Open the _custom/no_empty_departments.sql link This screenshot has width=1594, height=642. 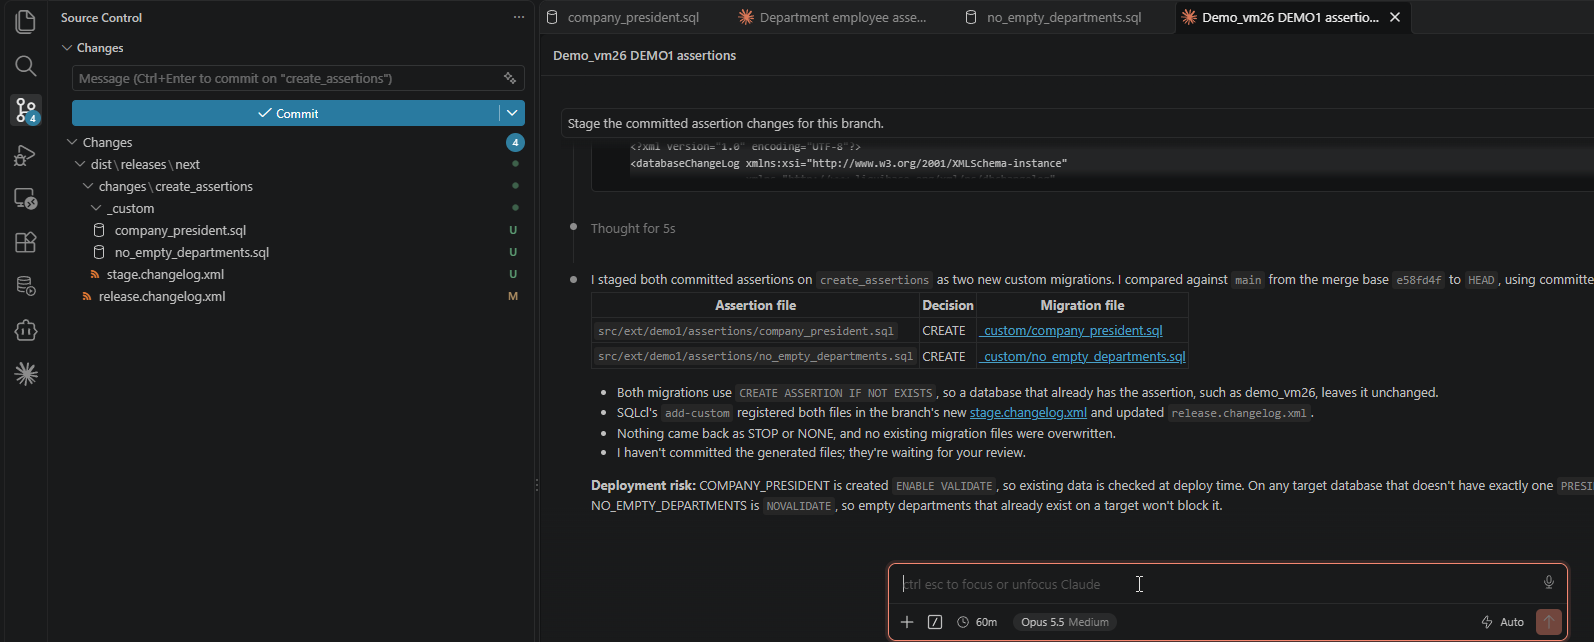tap(1083, 356)
